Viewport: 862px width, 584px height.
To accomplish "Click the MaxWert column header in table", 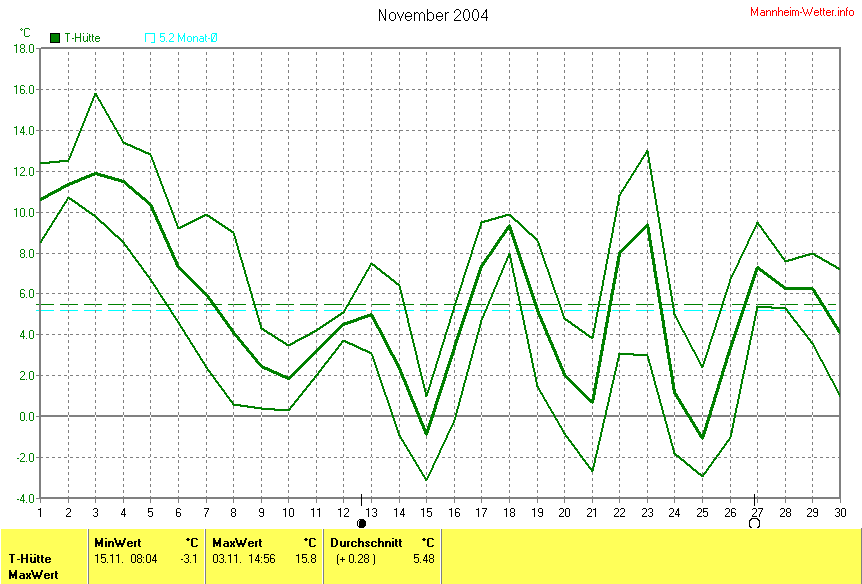I will 236,542.
